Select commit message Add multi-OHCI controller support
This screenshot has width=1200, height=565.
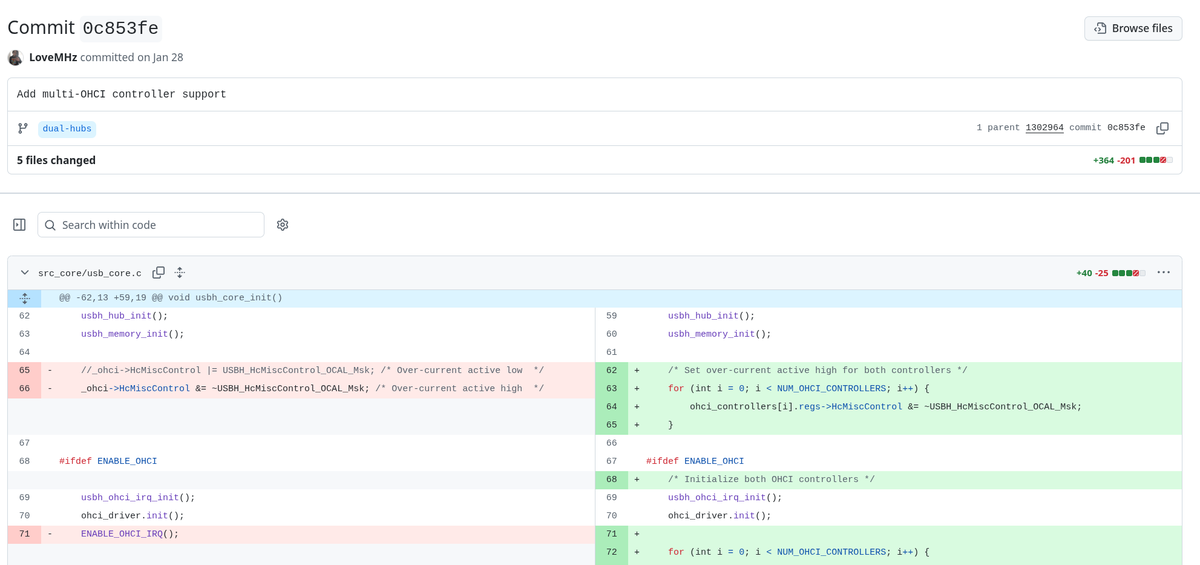click(121, 94)
